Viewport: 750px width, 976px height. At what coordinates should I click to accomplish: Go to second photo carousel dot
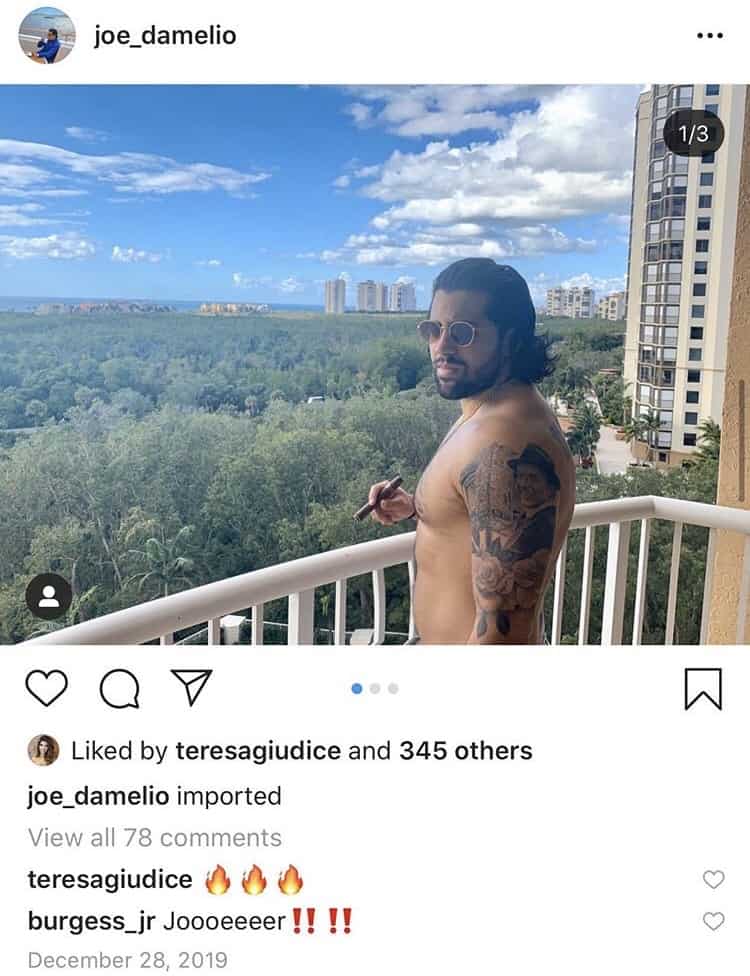coord(375,688)
